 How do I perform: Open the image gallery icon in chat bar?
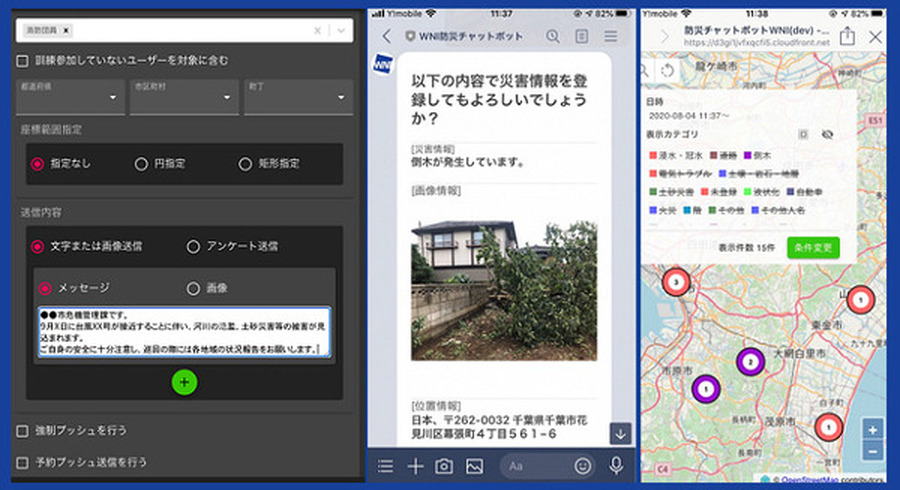coord(474,466)
